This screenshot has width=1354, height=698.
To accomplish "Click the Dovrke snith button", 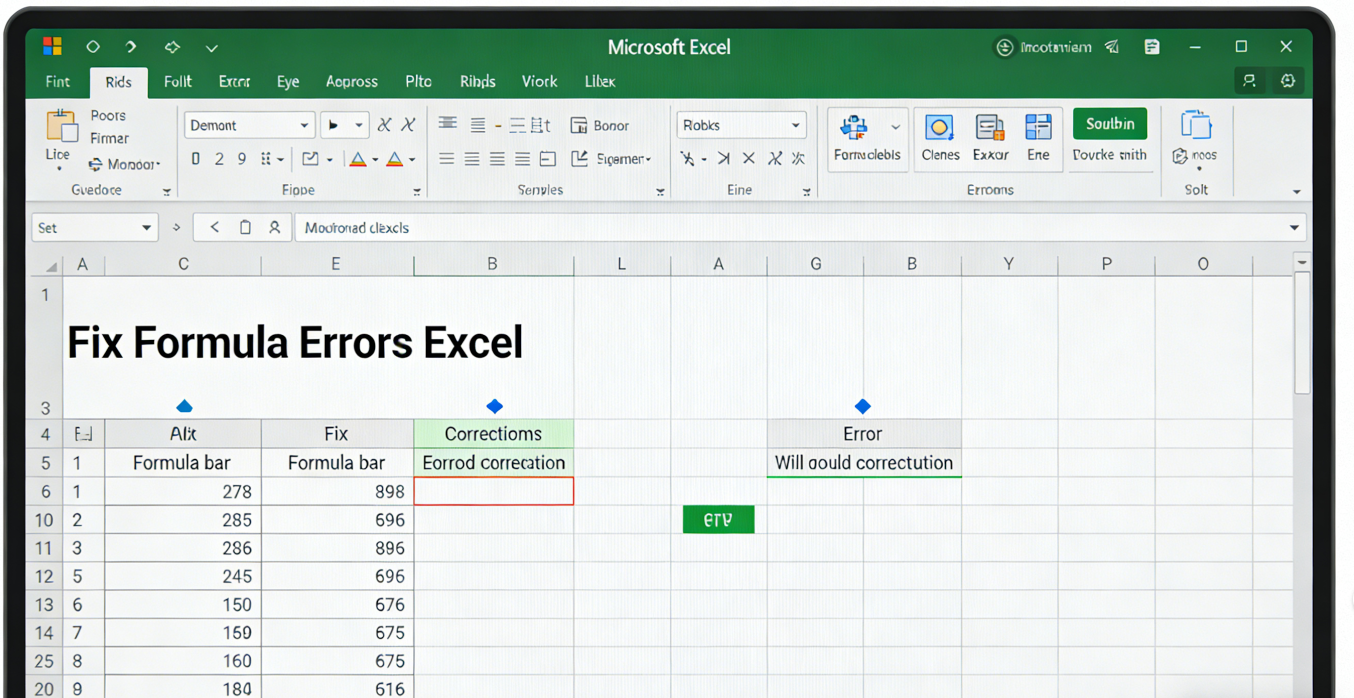I will click(1110, 155).
